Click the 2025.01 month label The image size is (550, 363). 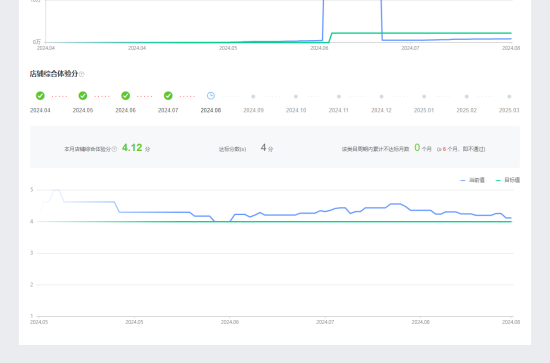click(x=424, y=110)
